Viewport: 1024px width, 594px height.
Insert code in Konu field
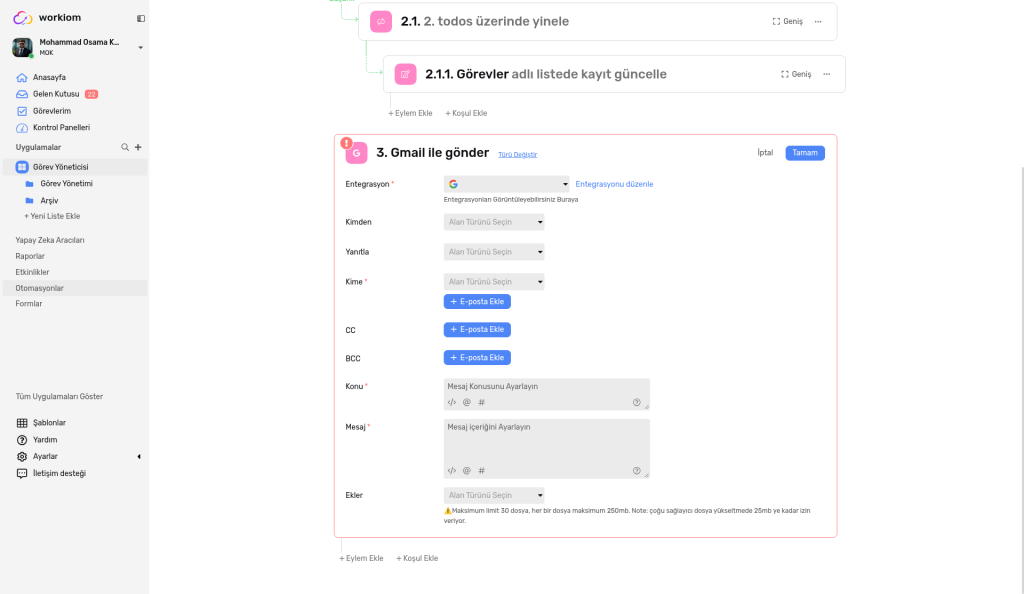[x=452, y=403]
